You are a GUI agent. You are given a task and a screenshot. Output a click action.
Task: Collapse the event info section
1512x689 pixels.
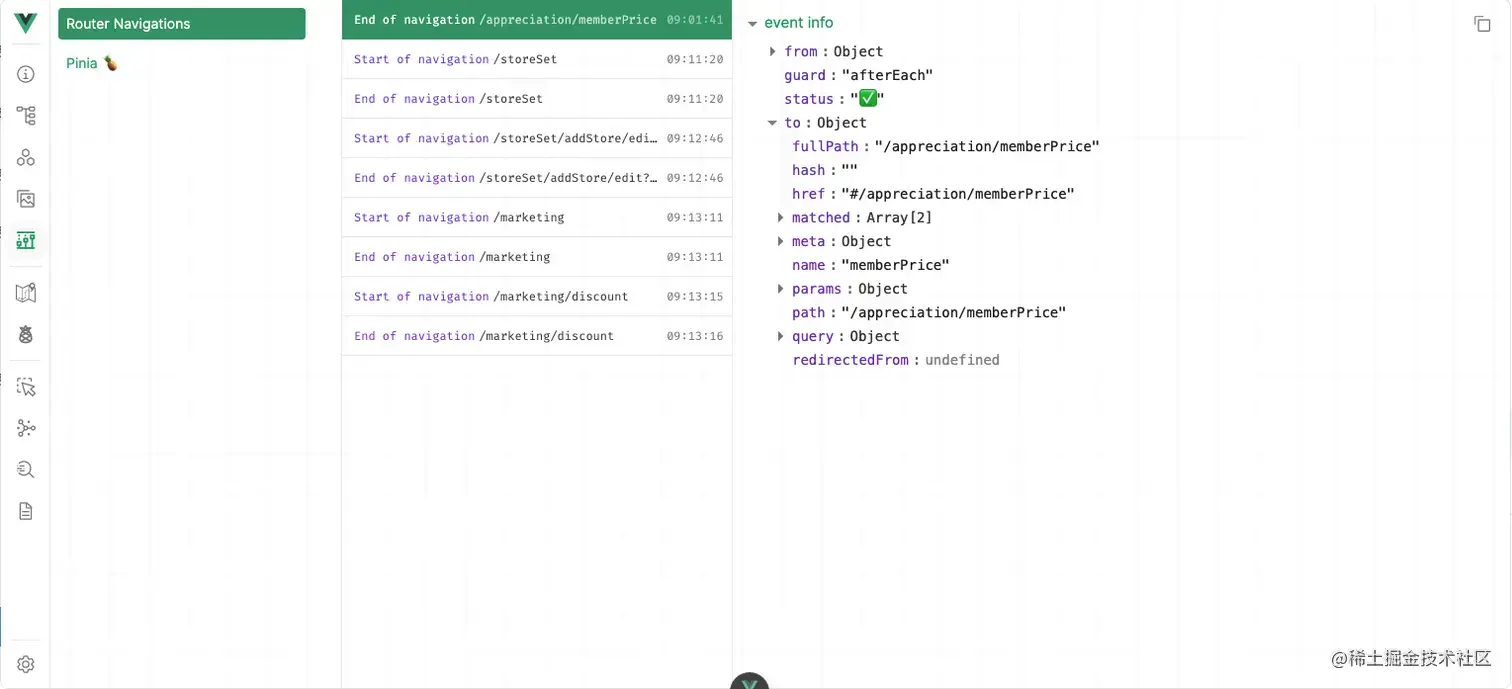(753, 24)
